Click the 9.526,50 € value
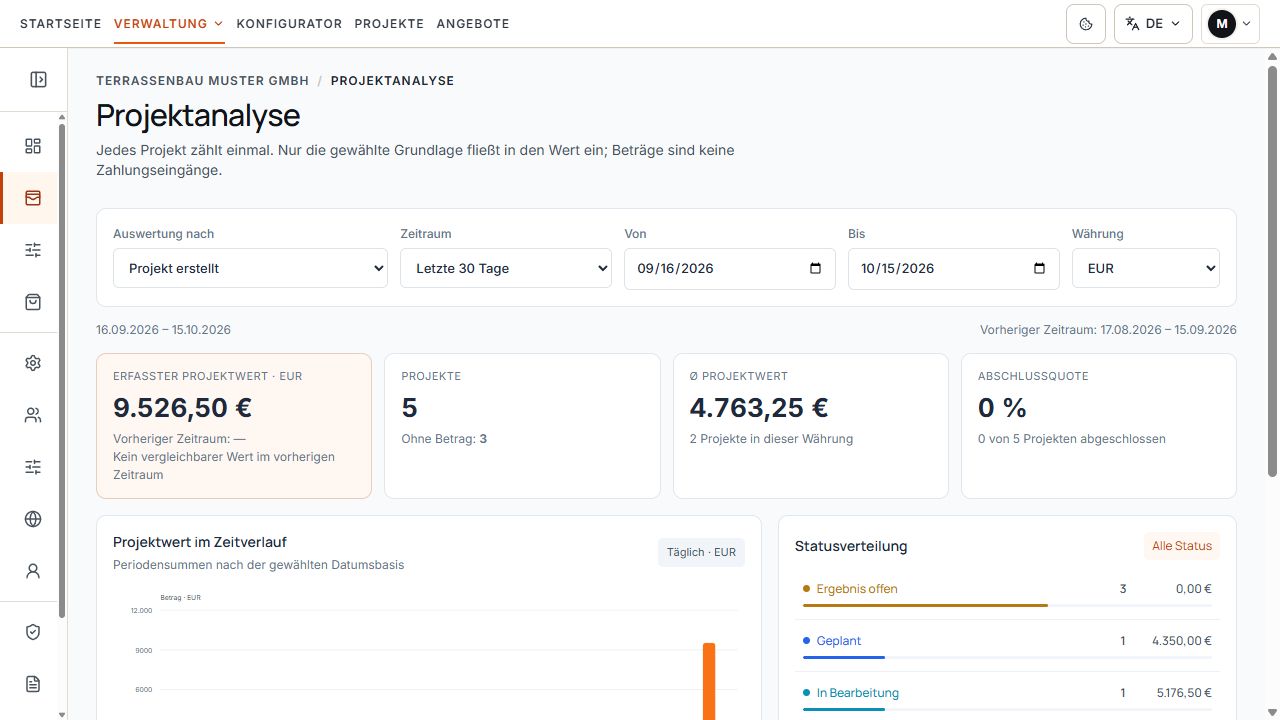The width and height of the screenshot is (1280, 720). pos(183,407)
